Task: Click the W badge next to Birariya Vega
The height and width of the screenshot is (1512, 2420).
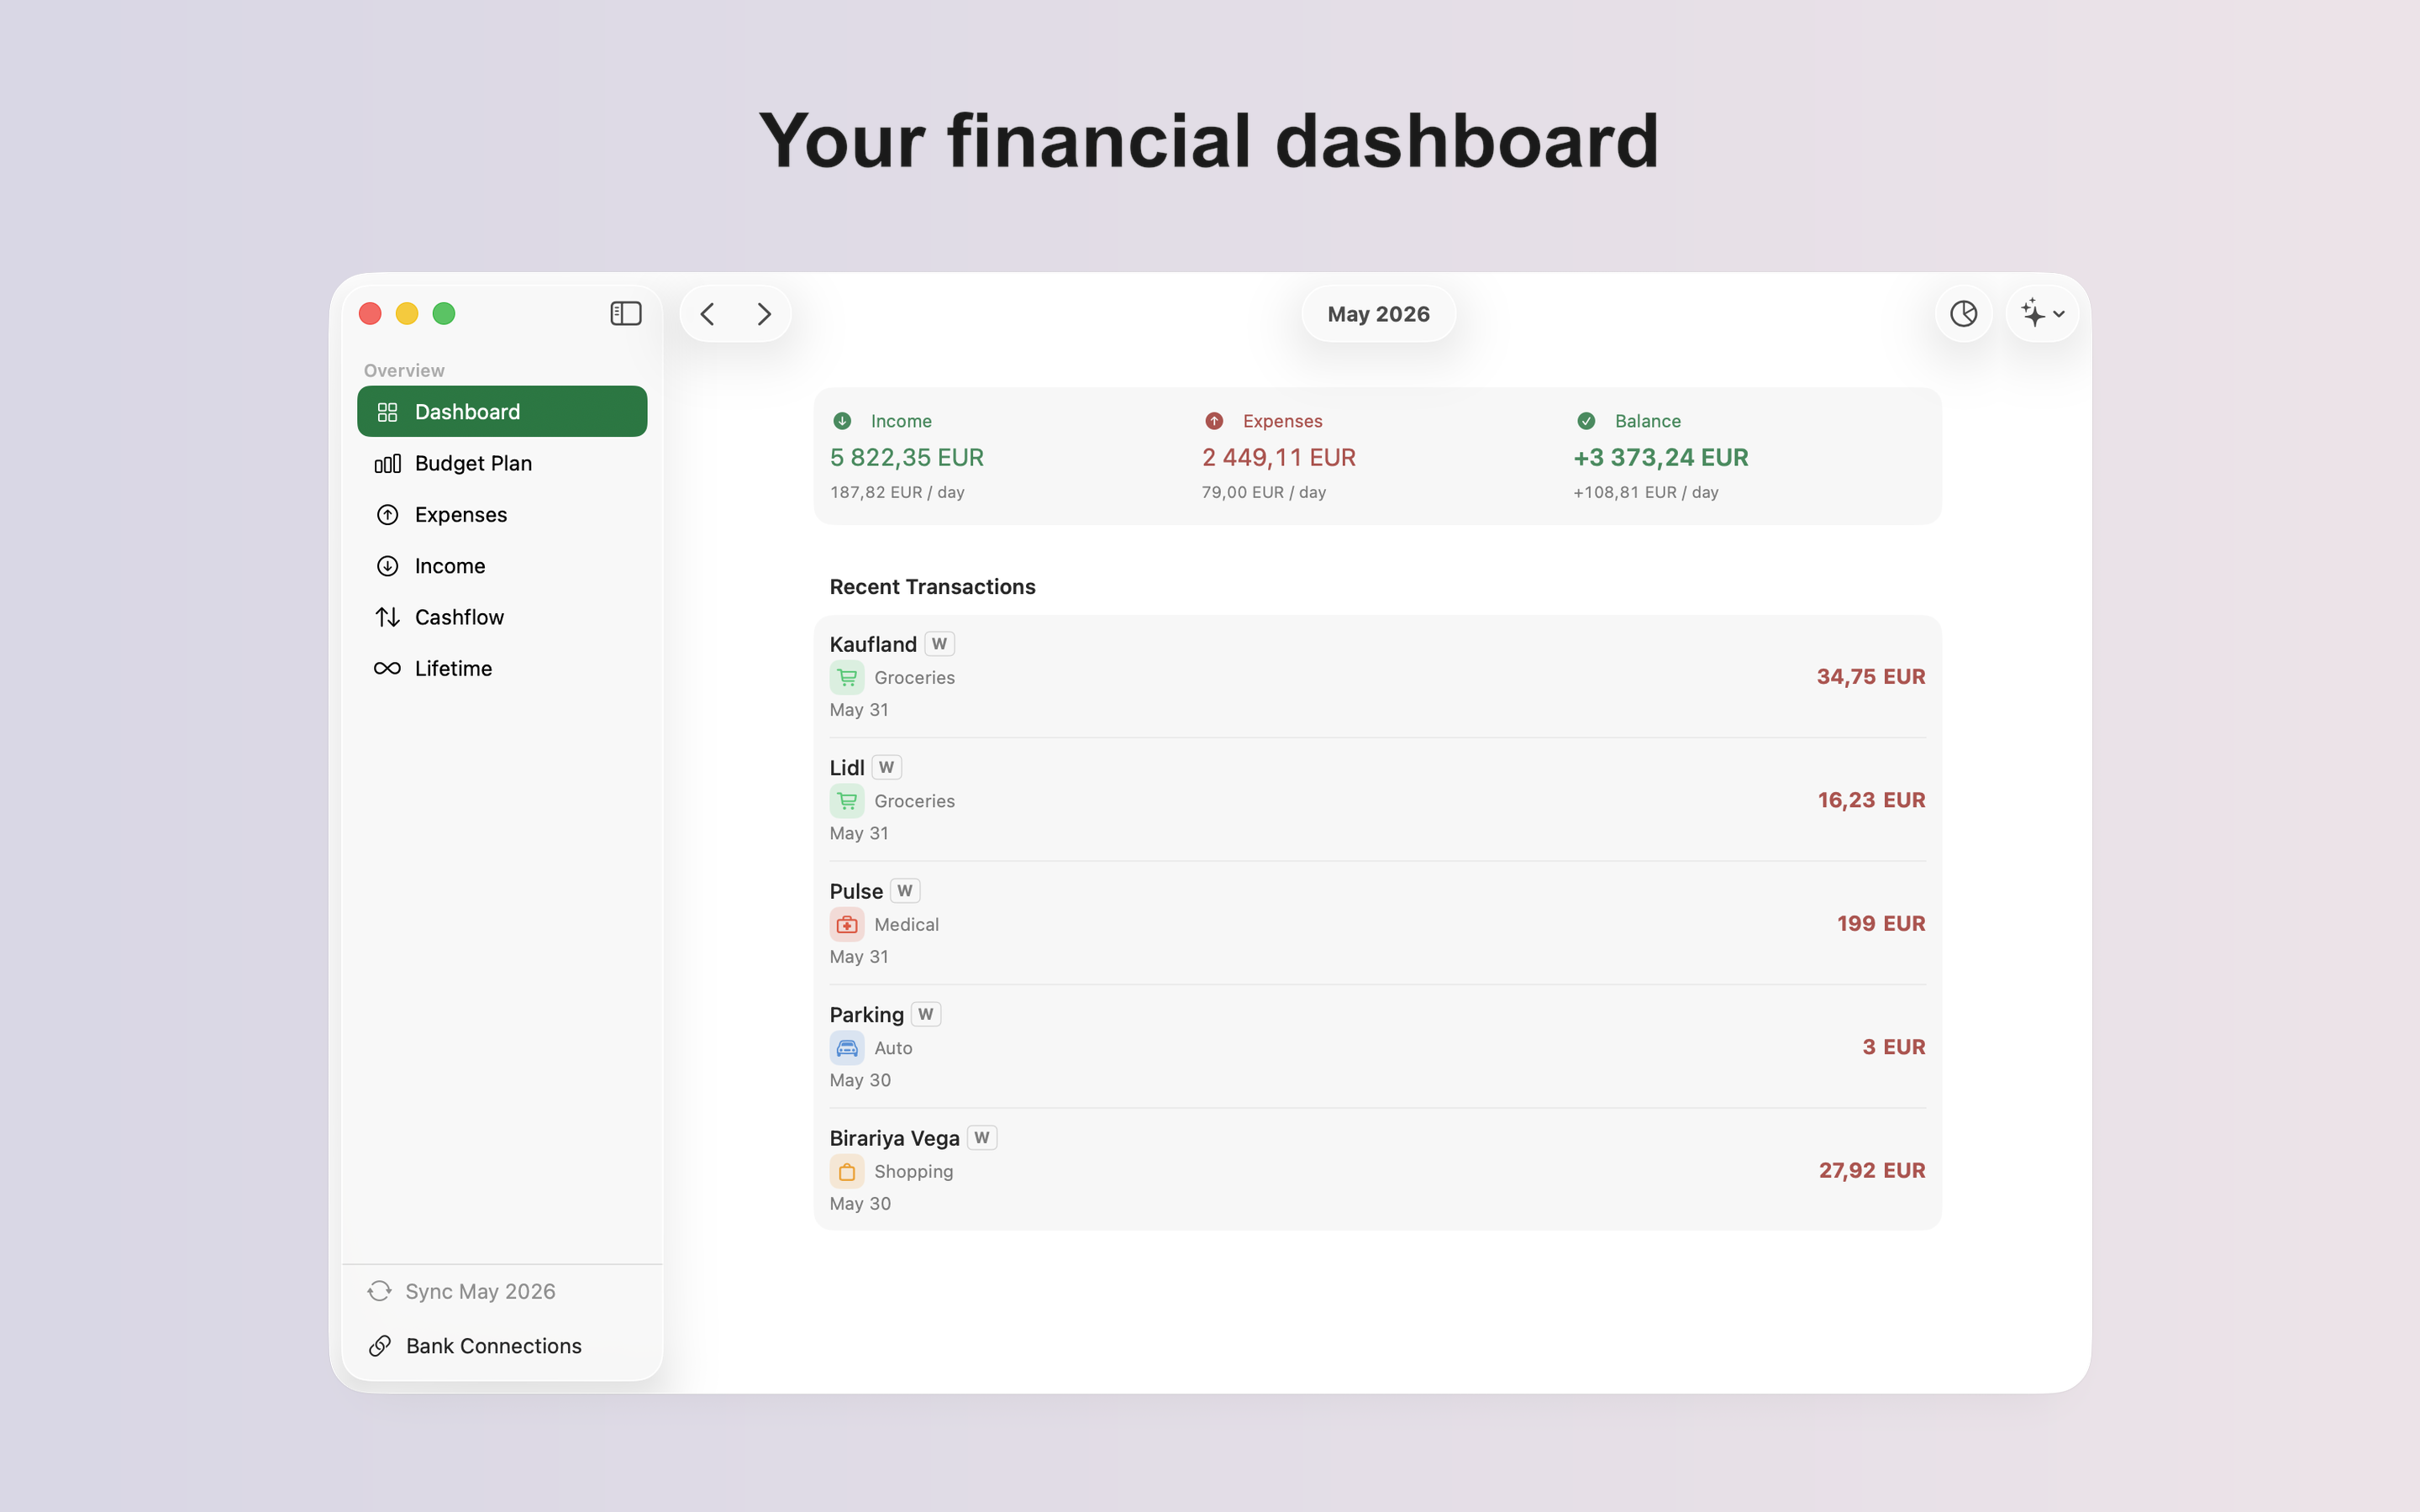Action: click(982, 1138)
